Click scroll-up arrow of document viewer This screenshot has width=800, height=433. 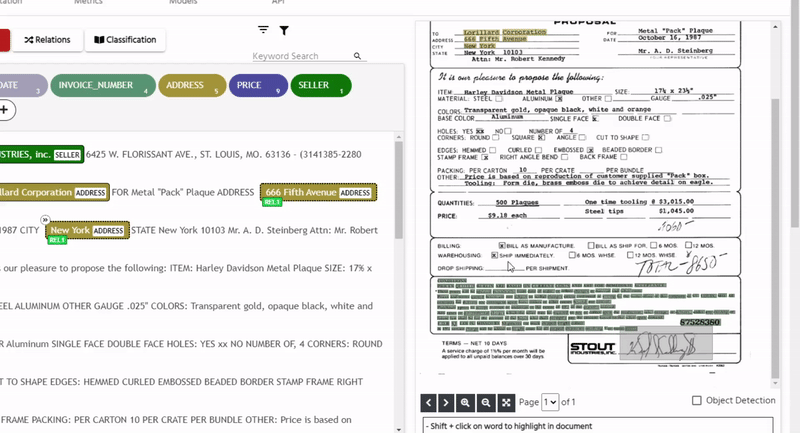tap(776, 27)
